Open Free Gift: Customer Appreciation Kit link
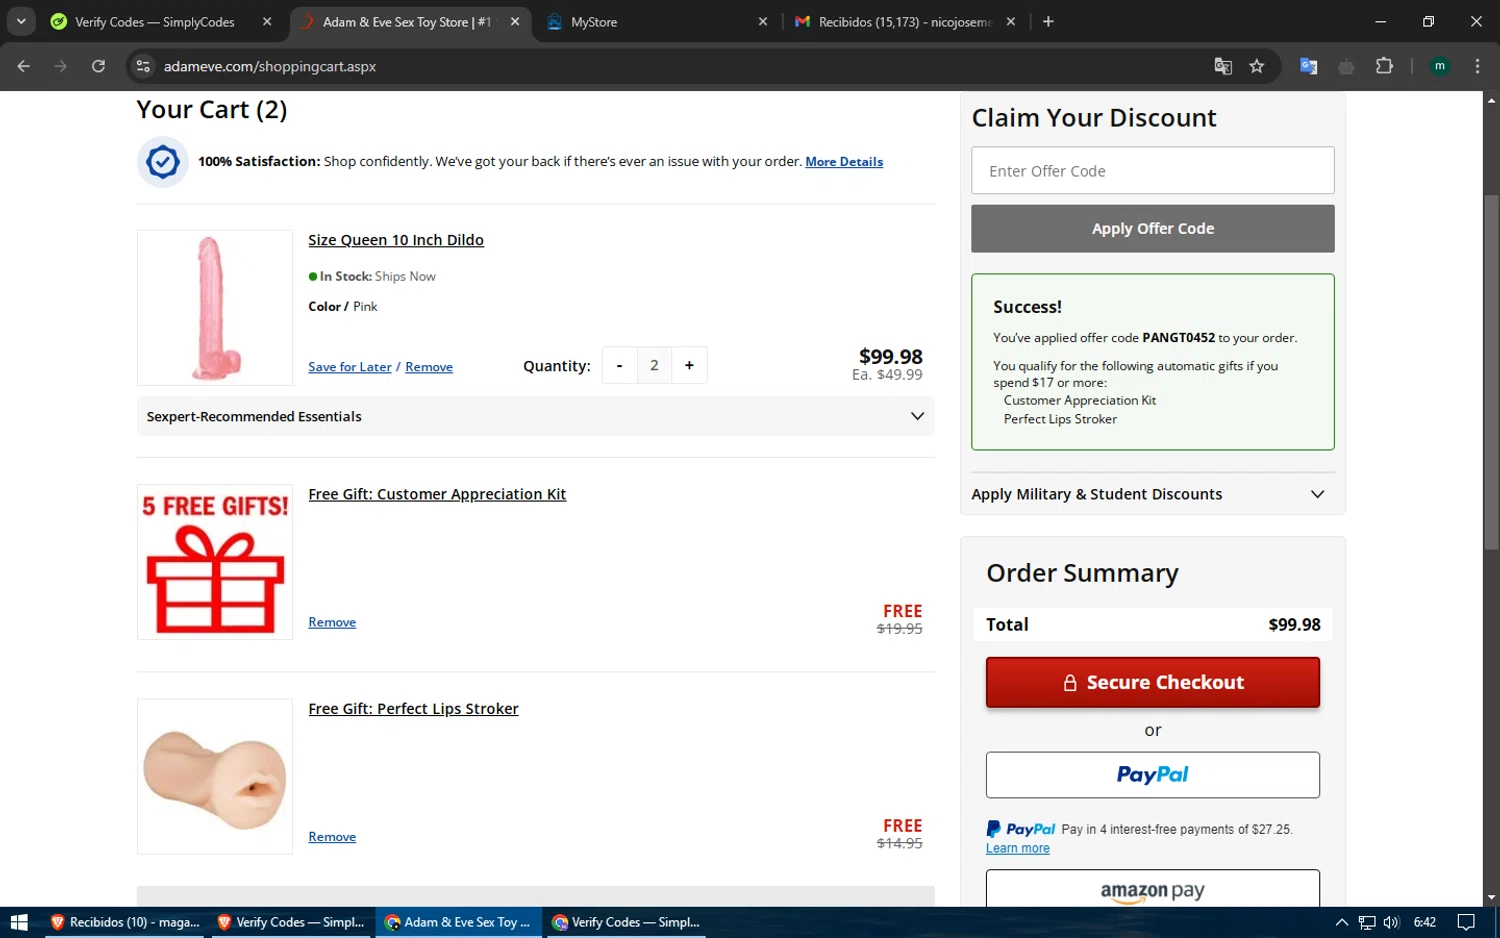1500x938 pixels. pyautogui.click(x=437, y=494)
